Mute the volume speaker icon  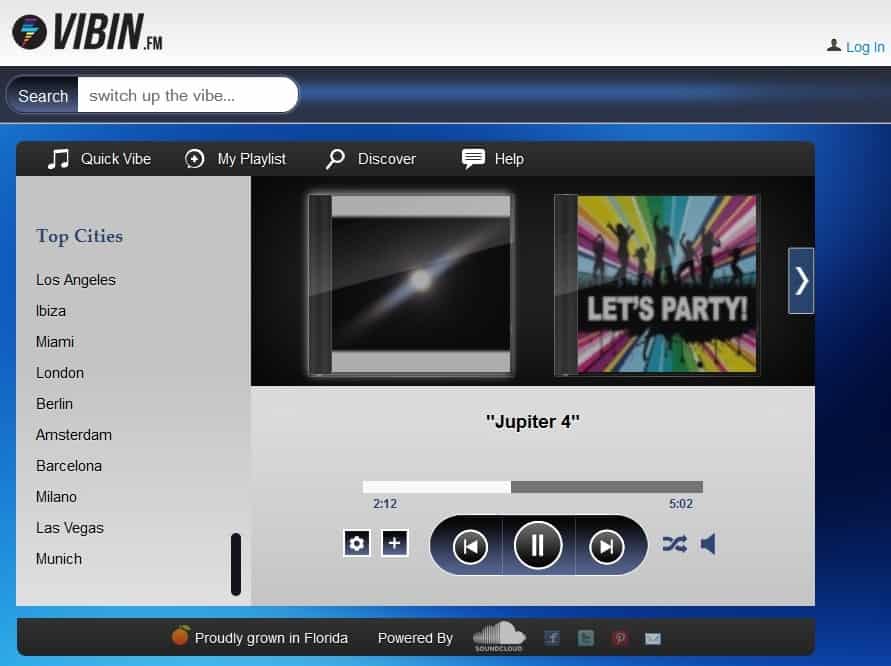(x=708, y=544)
